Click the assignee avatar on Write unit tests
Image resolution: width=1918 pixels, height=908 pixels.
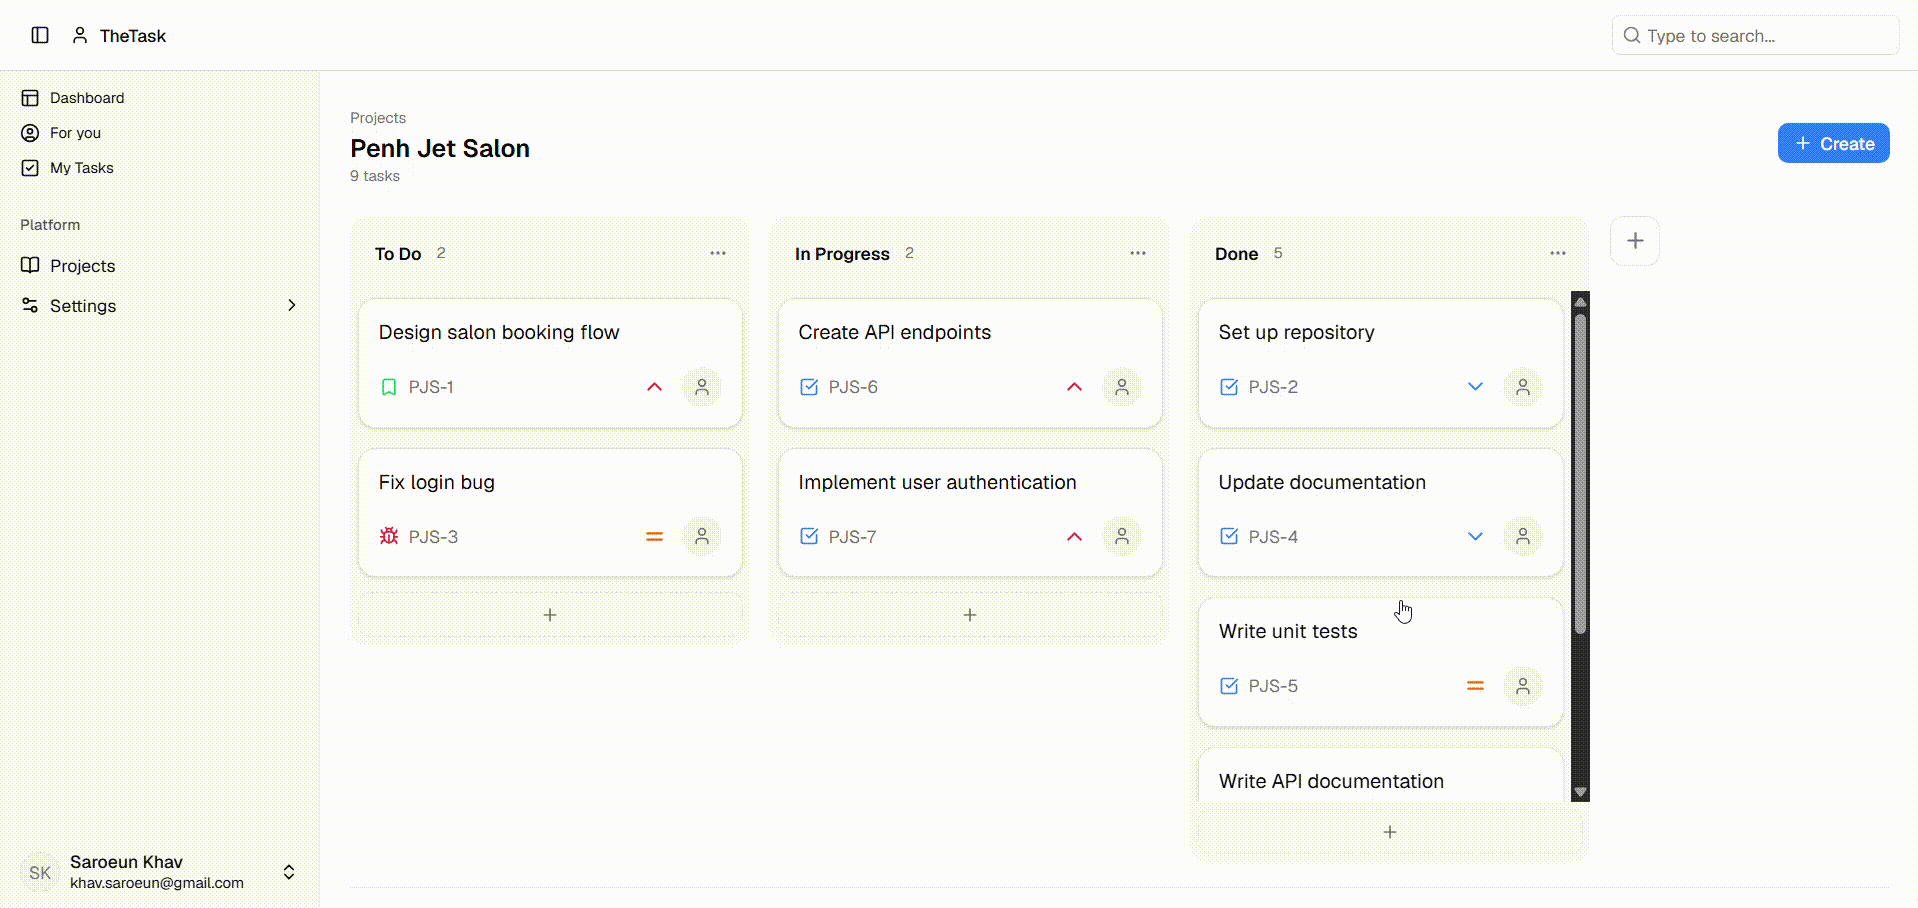[x=1523, y=686]
